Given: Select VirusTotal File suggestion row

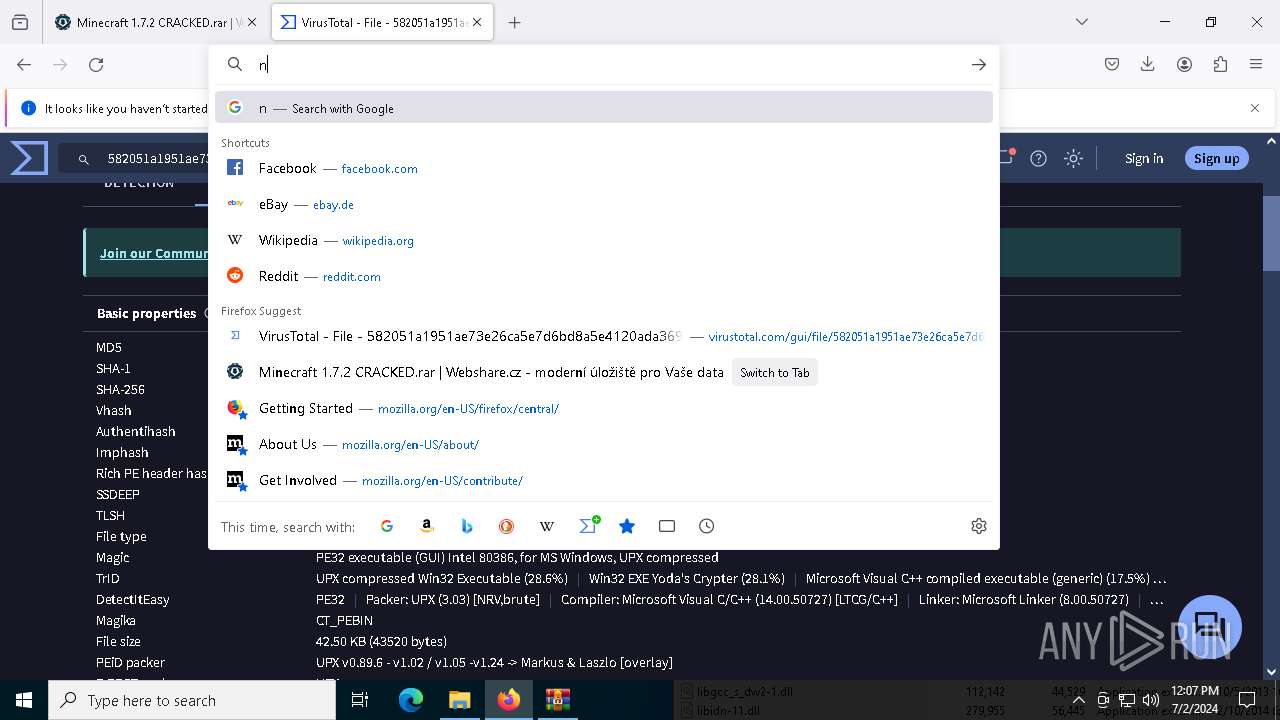Looking at the screenshot, I should pyautogui.click(x=604, y=336).
